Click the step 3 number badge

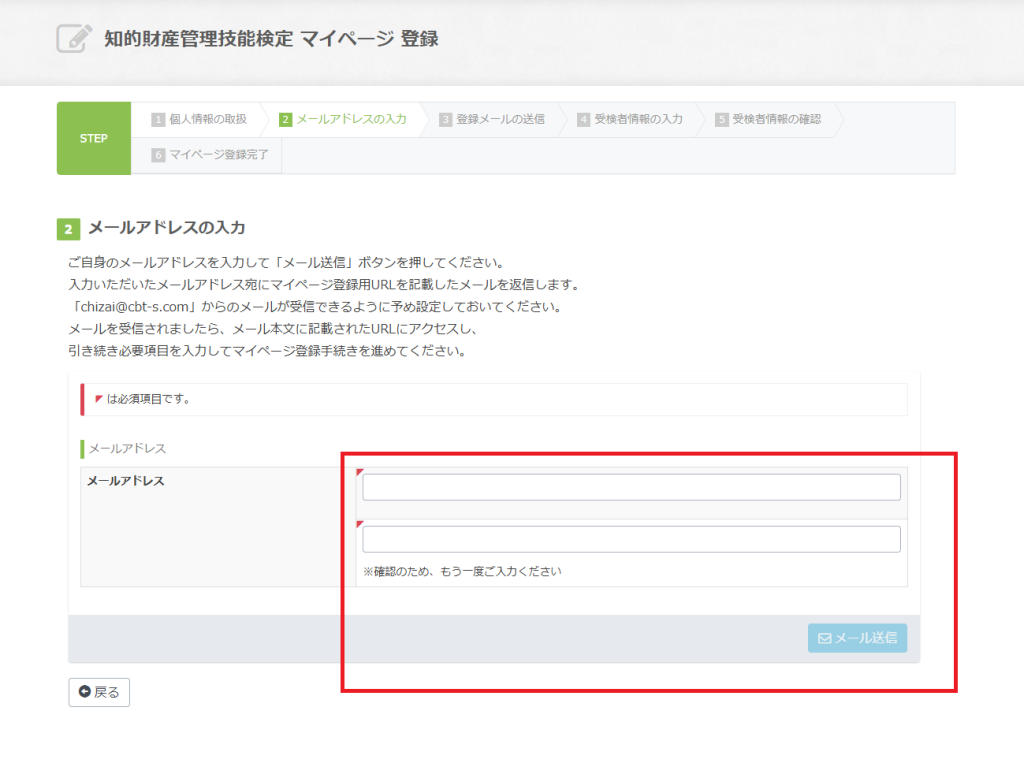(x=445, y=119)
